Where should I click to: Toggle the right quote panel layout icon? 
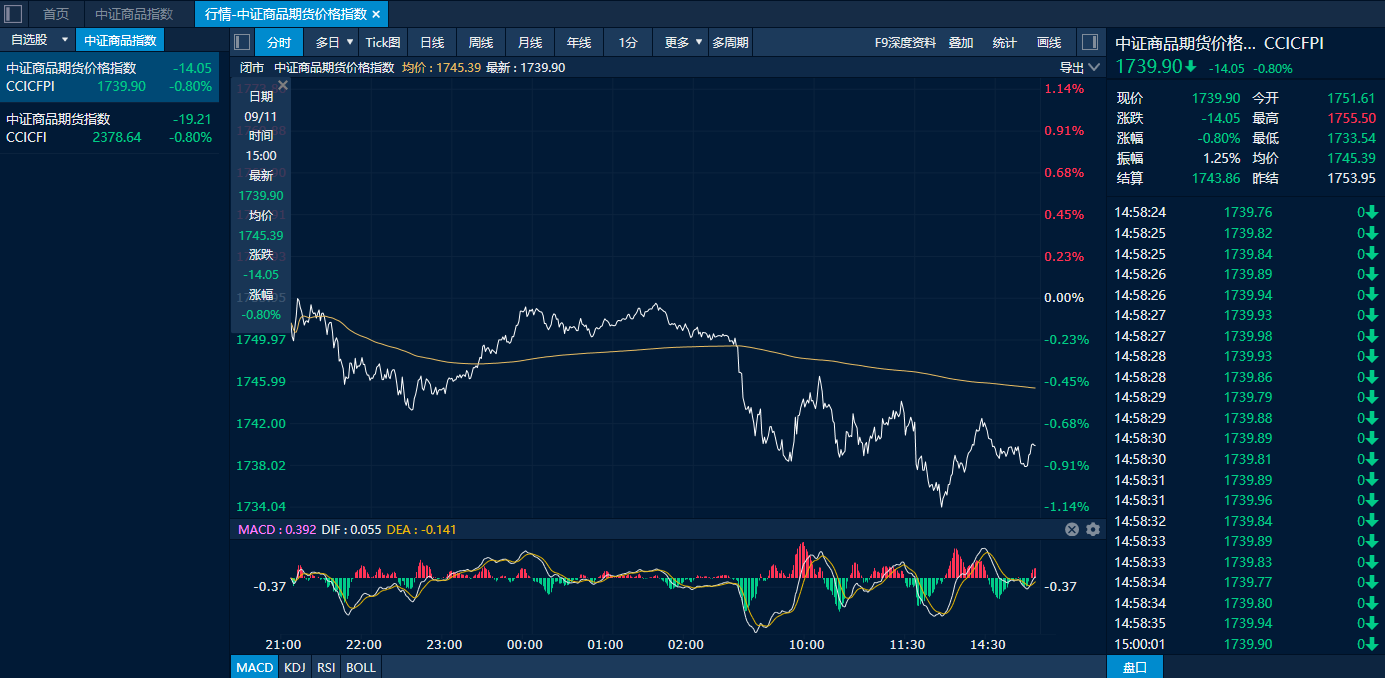point(1089,42)
